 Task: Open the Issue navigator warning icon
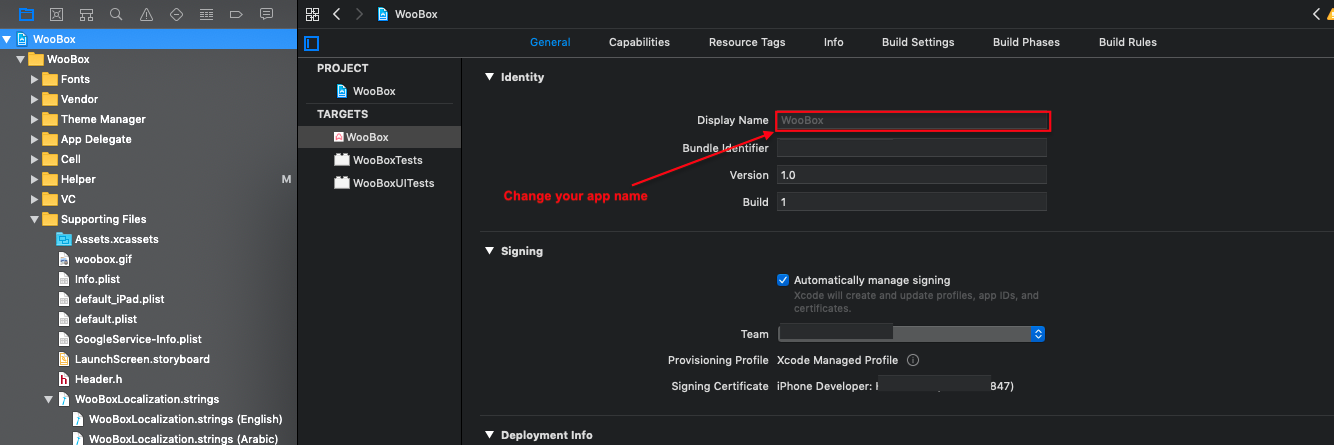click(x=146, y=14)
